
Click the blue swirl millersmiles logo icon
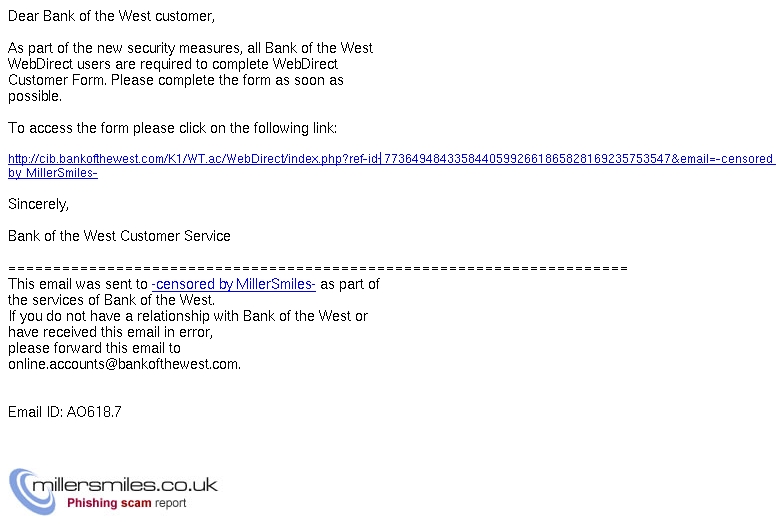(x=33, y=491)
